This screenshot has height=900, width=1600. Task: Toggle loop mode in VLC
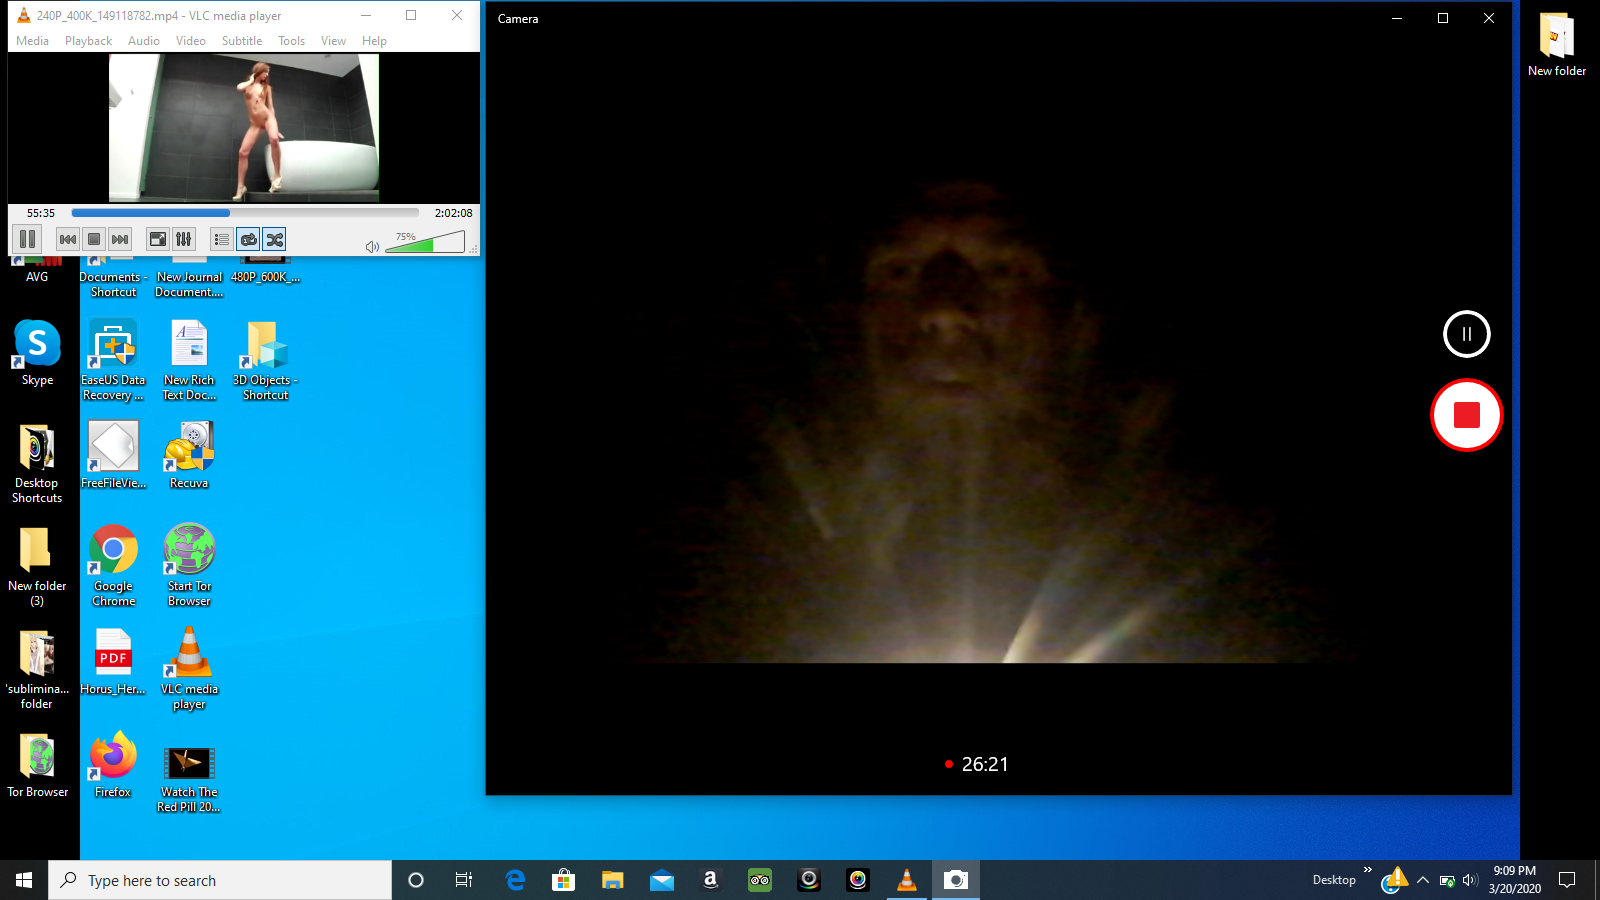pos(248,239)
